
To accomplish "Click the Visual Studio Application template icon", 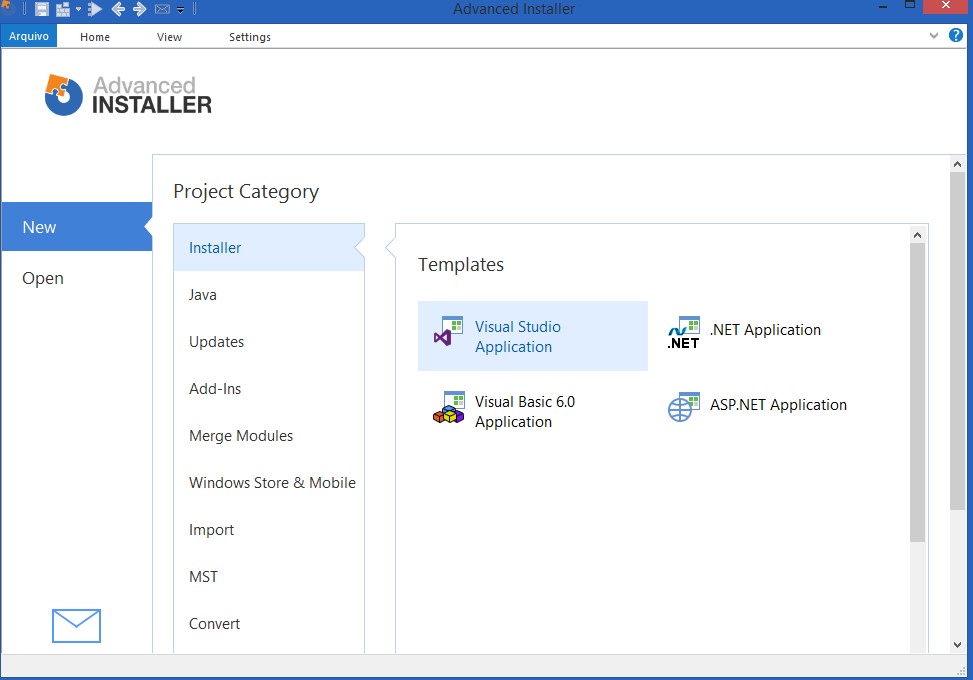I will (449, 332).
